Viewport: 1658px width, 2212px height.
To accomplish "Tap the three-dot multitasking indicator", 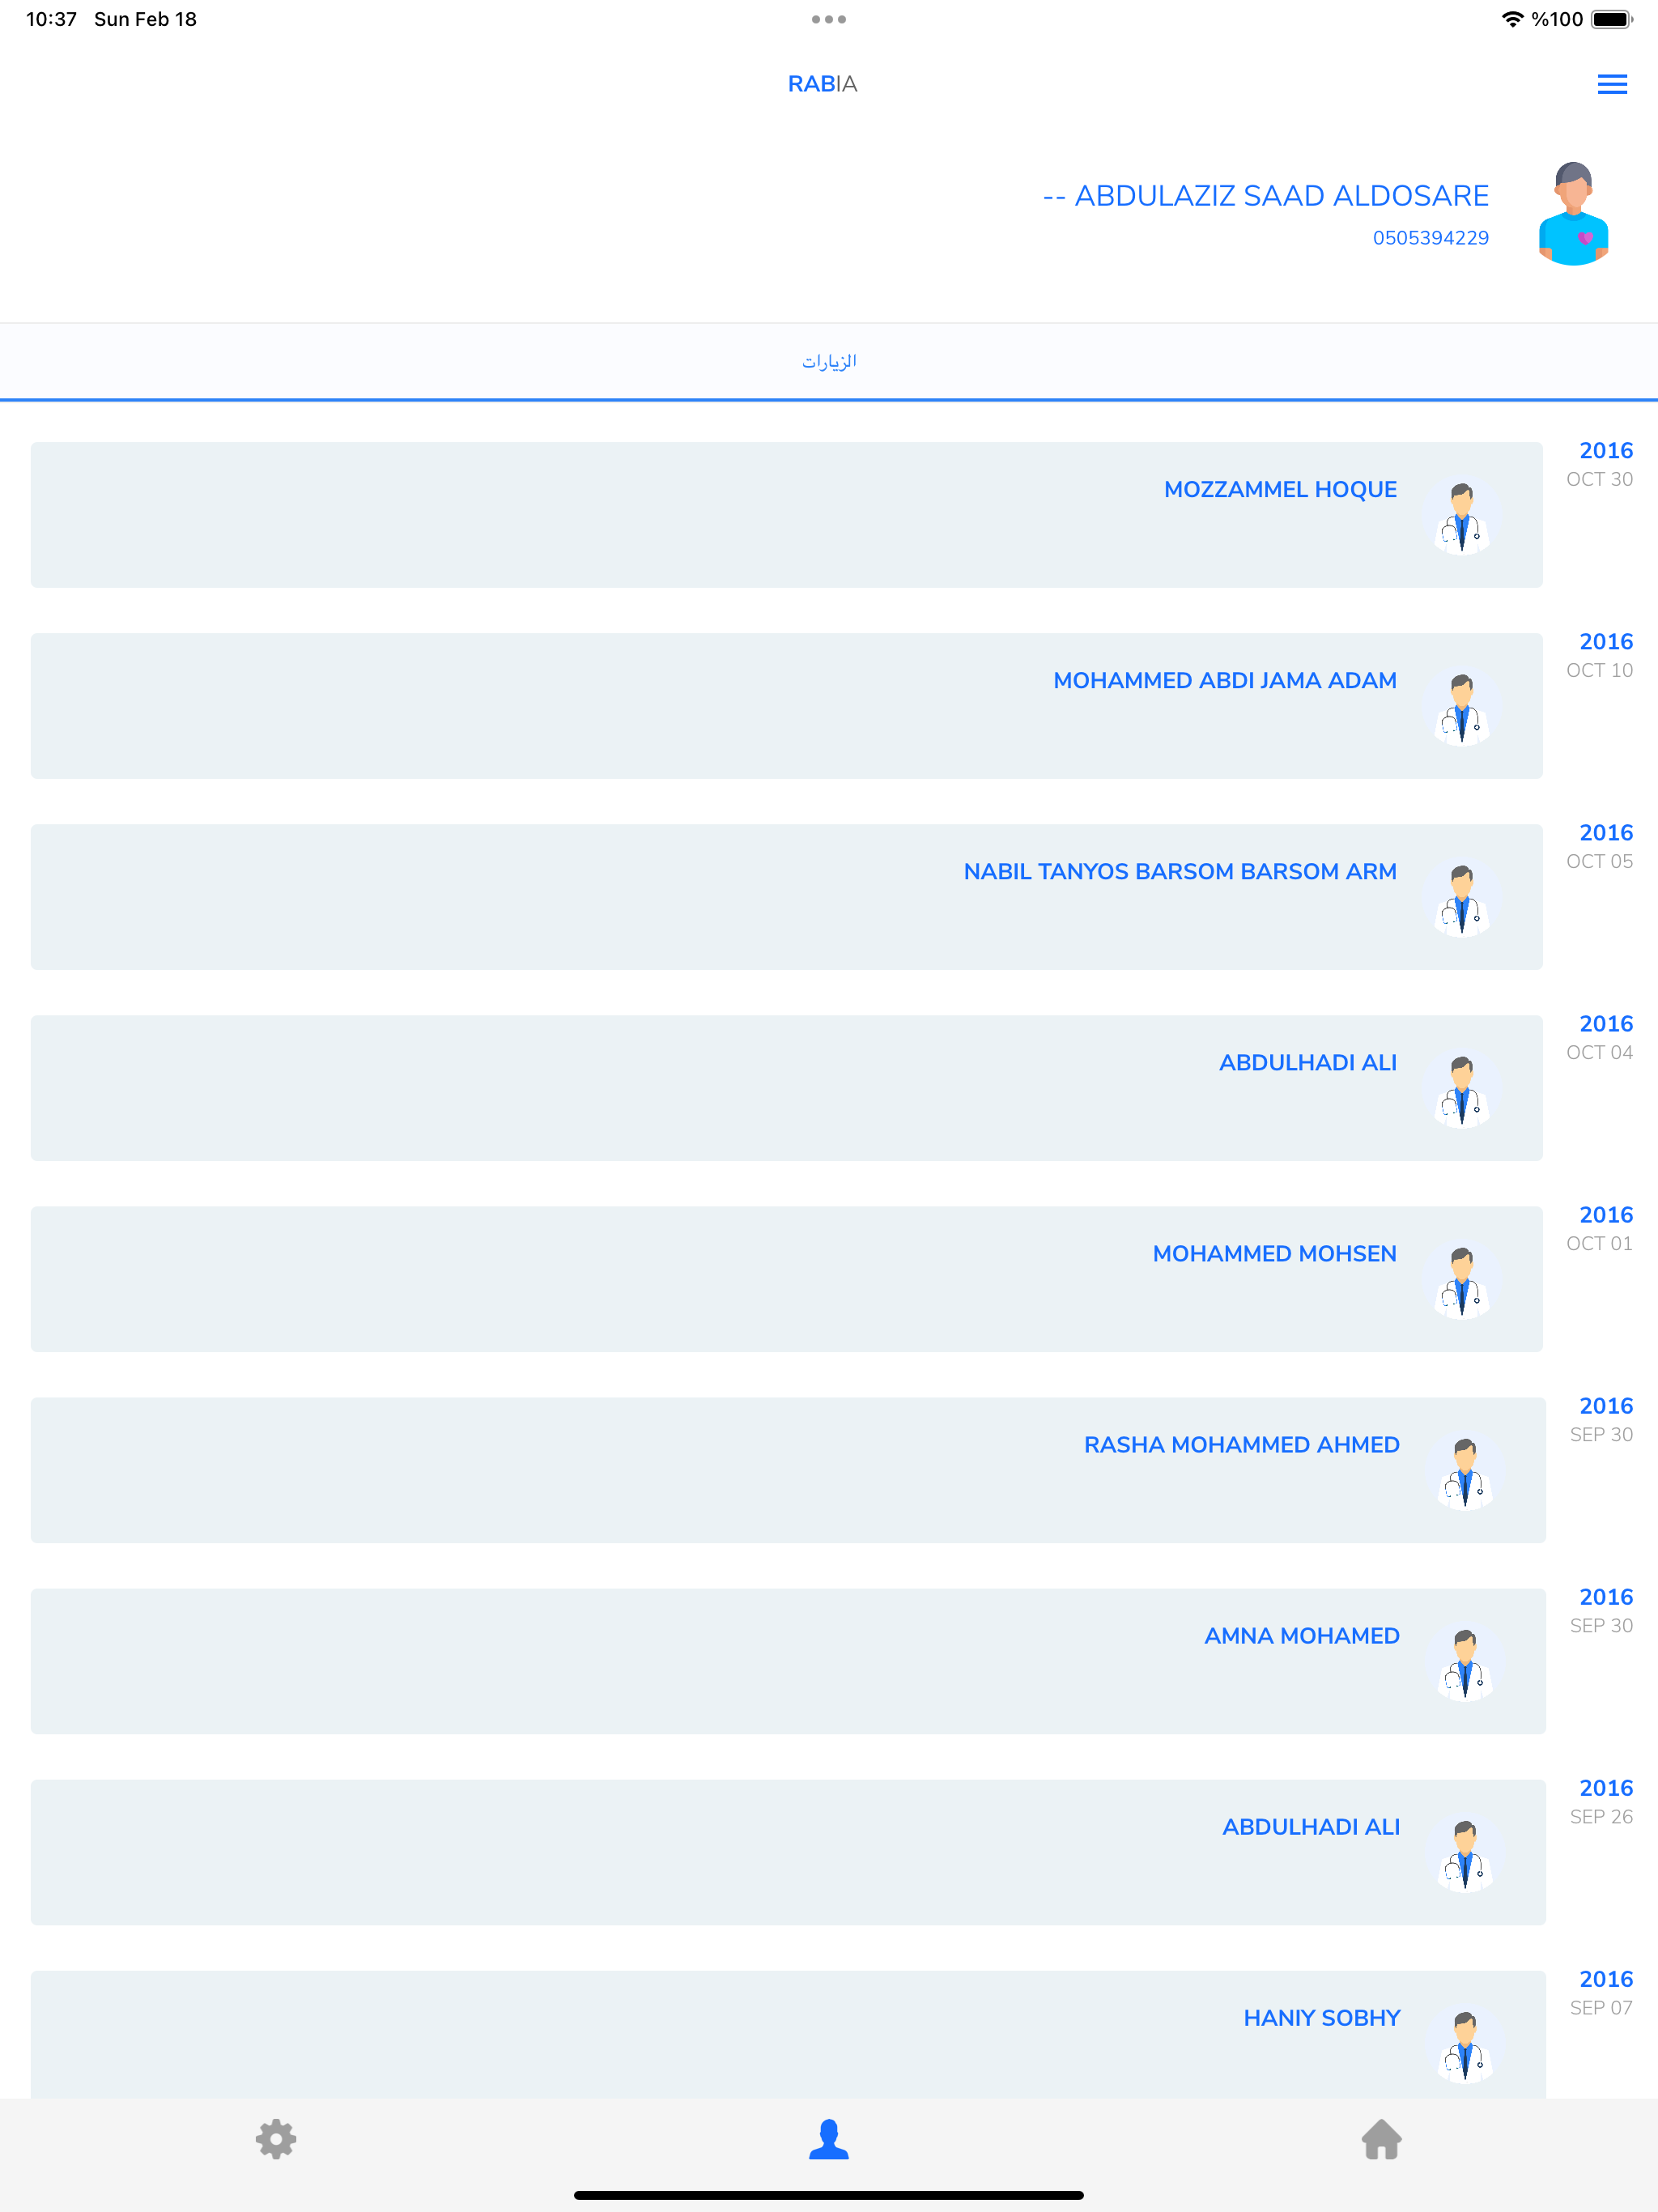I will coord(829,19).
